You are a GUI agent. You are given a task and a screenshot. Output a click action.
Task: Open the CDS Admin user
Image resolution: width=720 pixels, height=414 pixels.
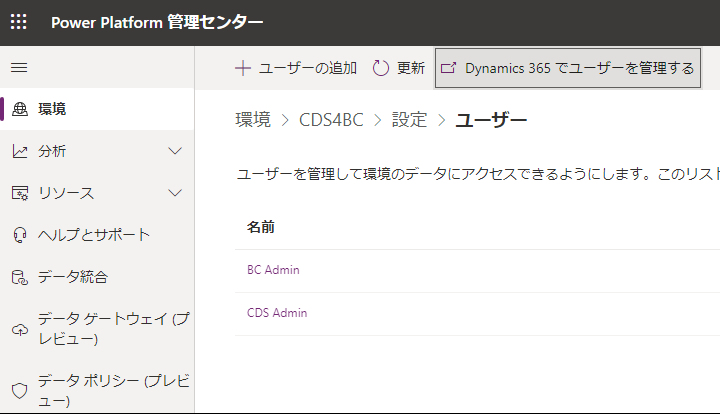(277, 313)
